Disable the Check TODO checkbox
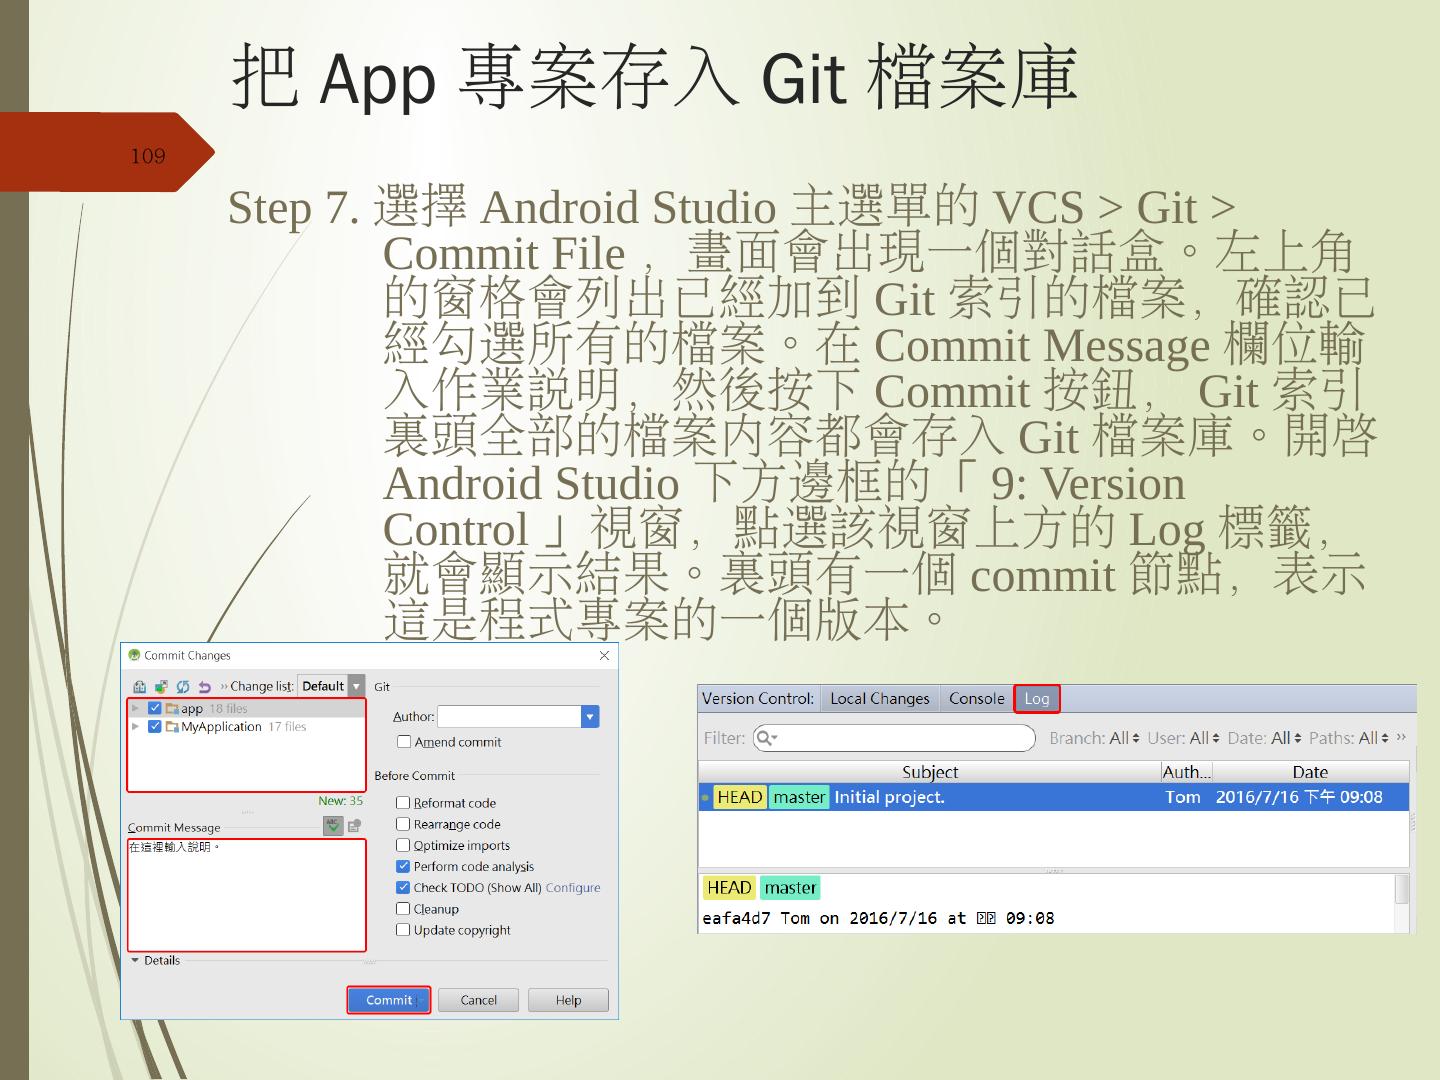 (x=403, y=887)
